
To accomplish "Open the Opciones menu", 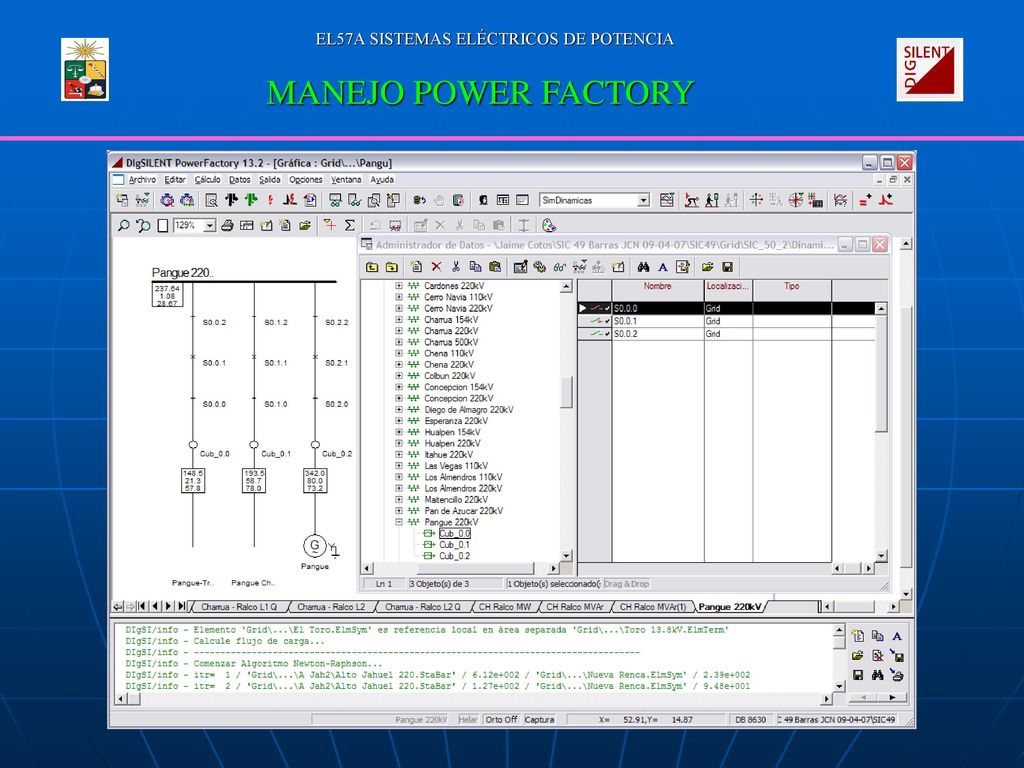I will point(306,180).
